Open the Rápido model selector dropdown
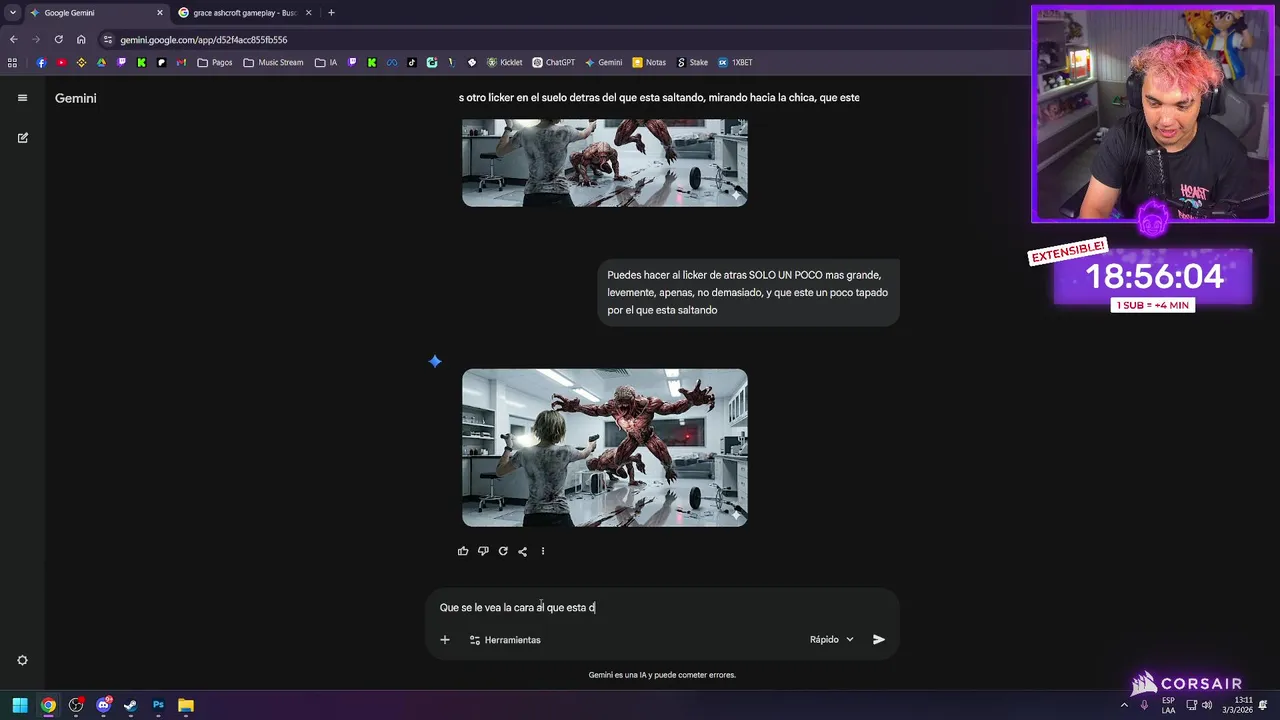The height and width of the screenshot is (720, 1280). [x=832, y=640]
